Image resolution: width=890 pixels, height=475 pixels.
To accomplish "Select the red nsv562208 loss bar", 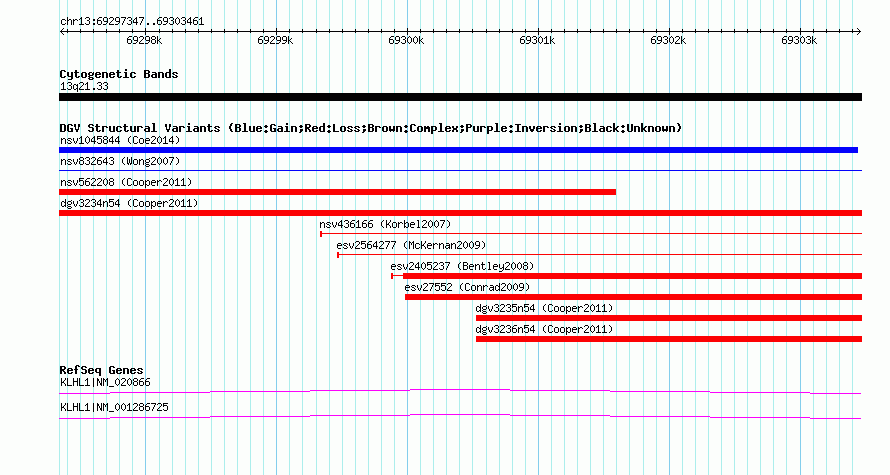I will (337, 192).
